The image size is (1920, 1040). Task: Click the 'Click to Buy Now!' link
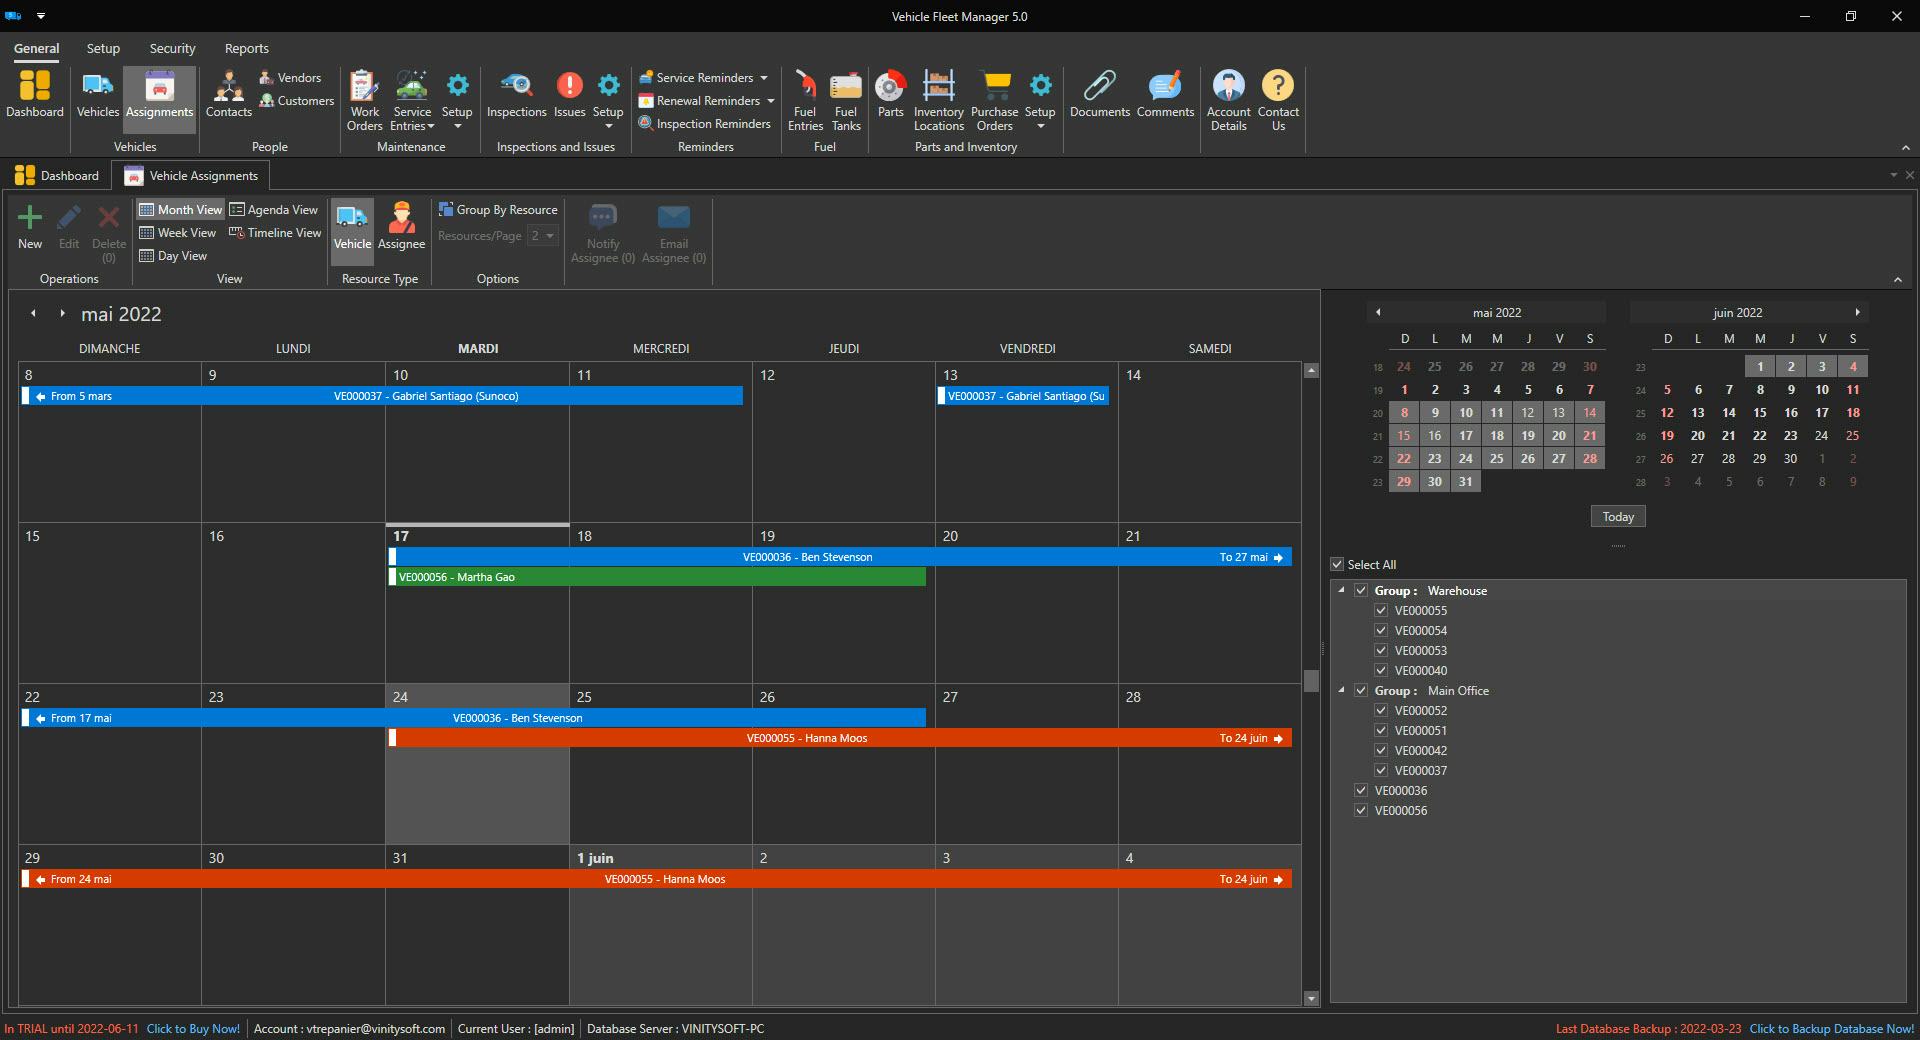point(193,1029)
